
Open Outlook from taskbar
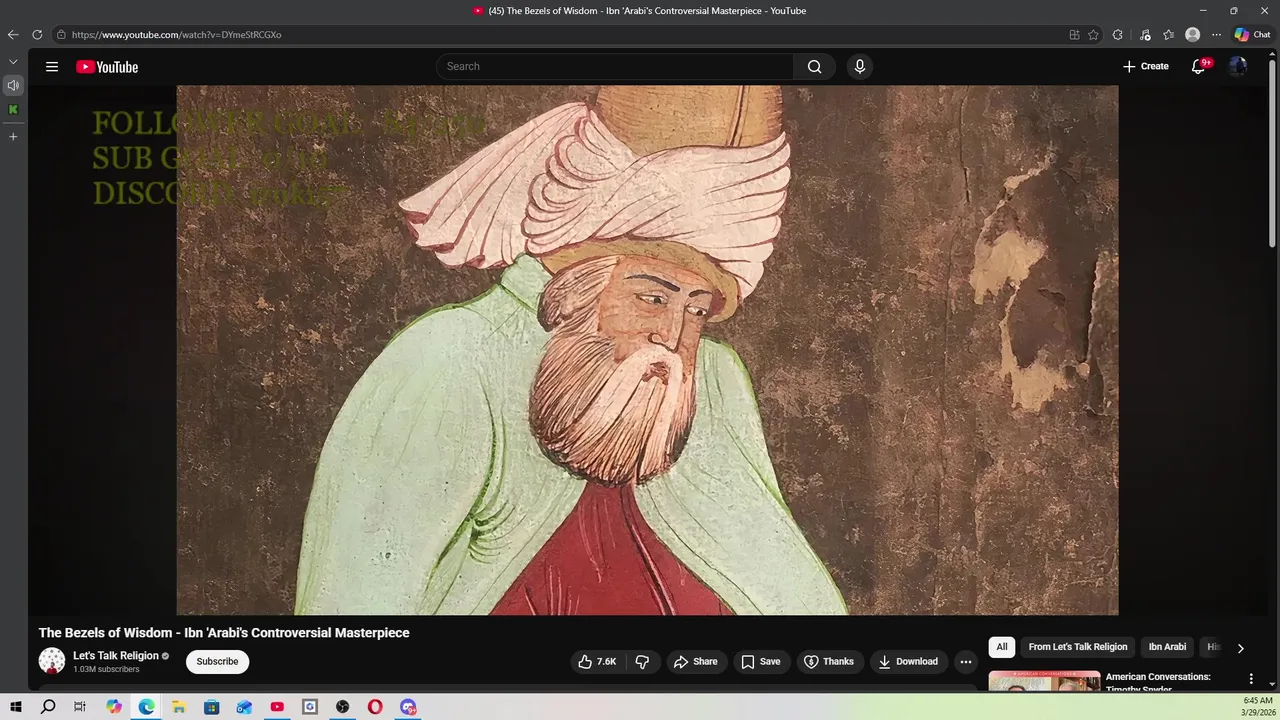(x=244, y=707)
